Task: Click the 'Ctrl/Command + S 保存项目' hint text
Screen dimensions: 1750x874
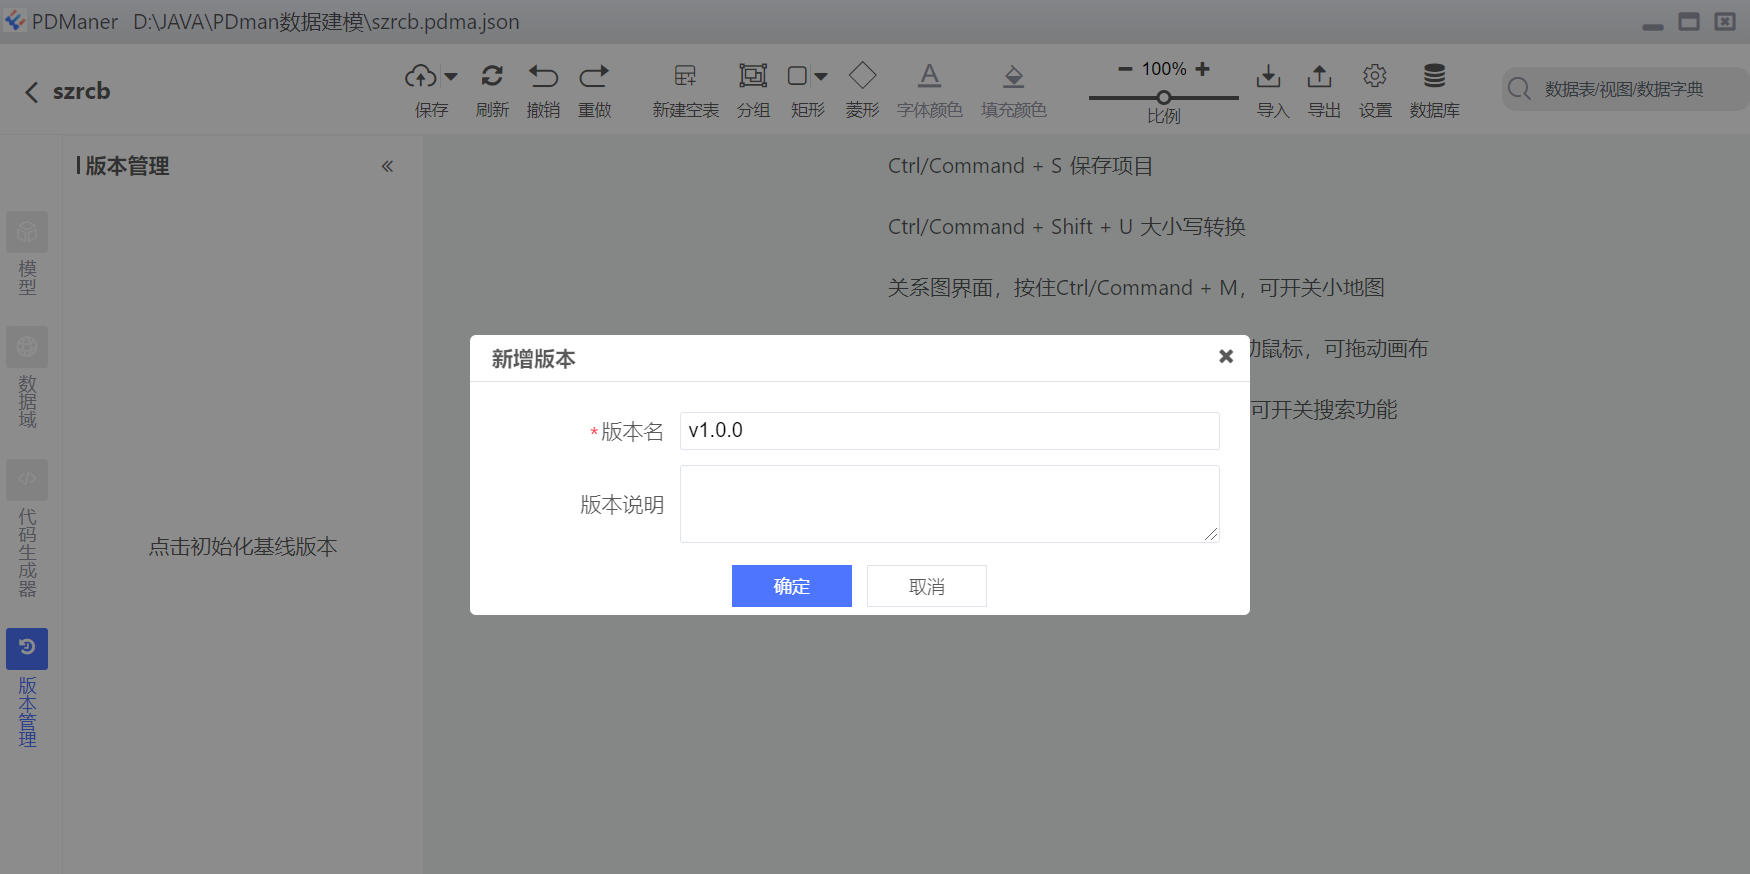Action: pos(1021,166)
